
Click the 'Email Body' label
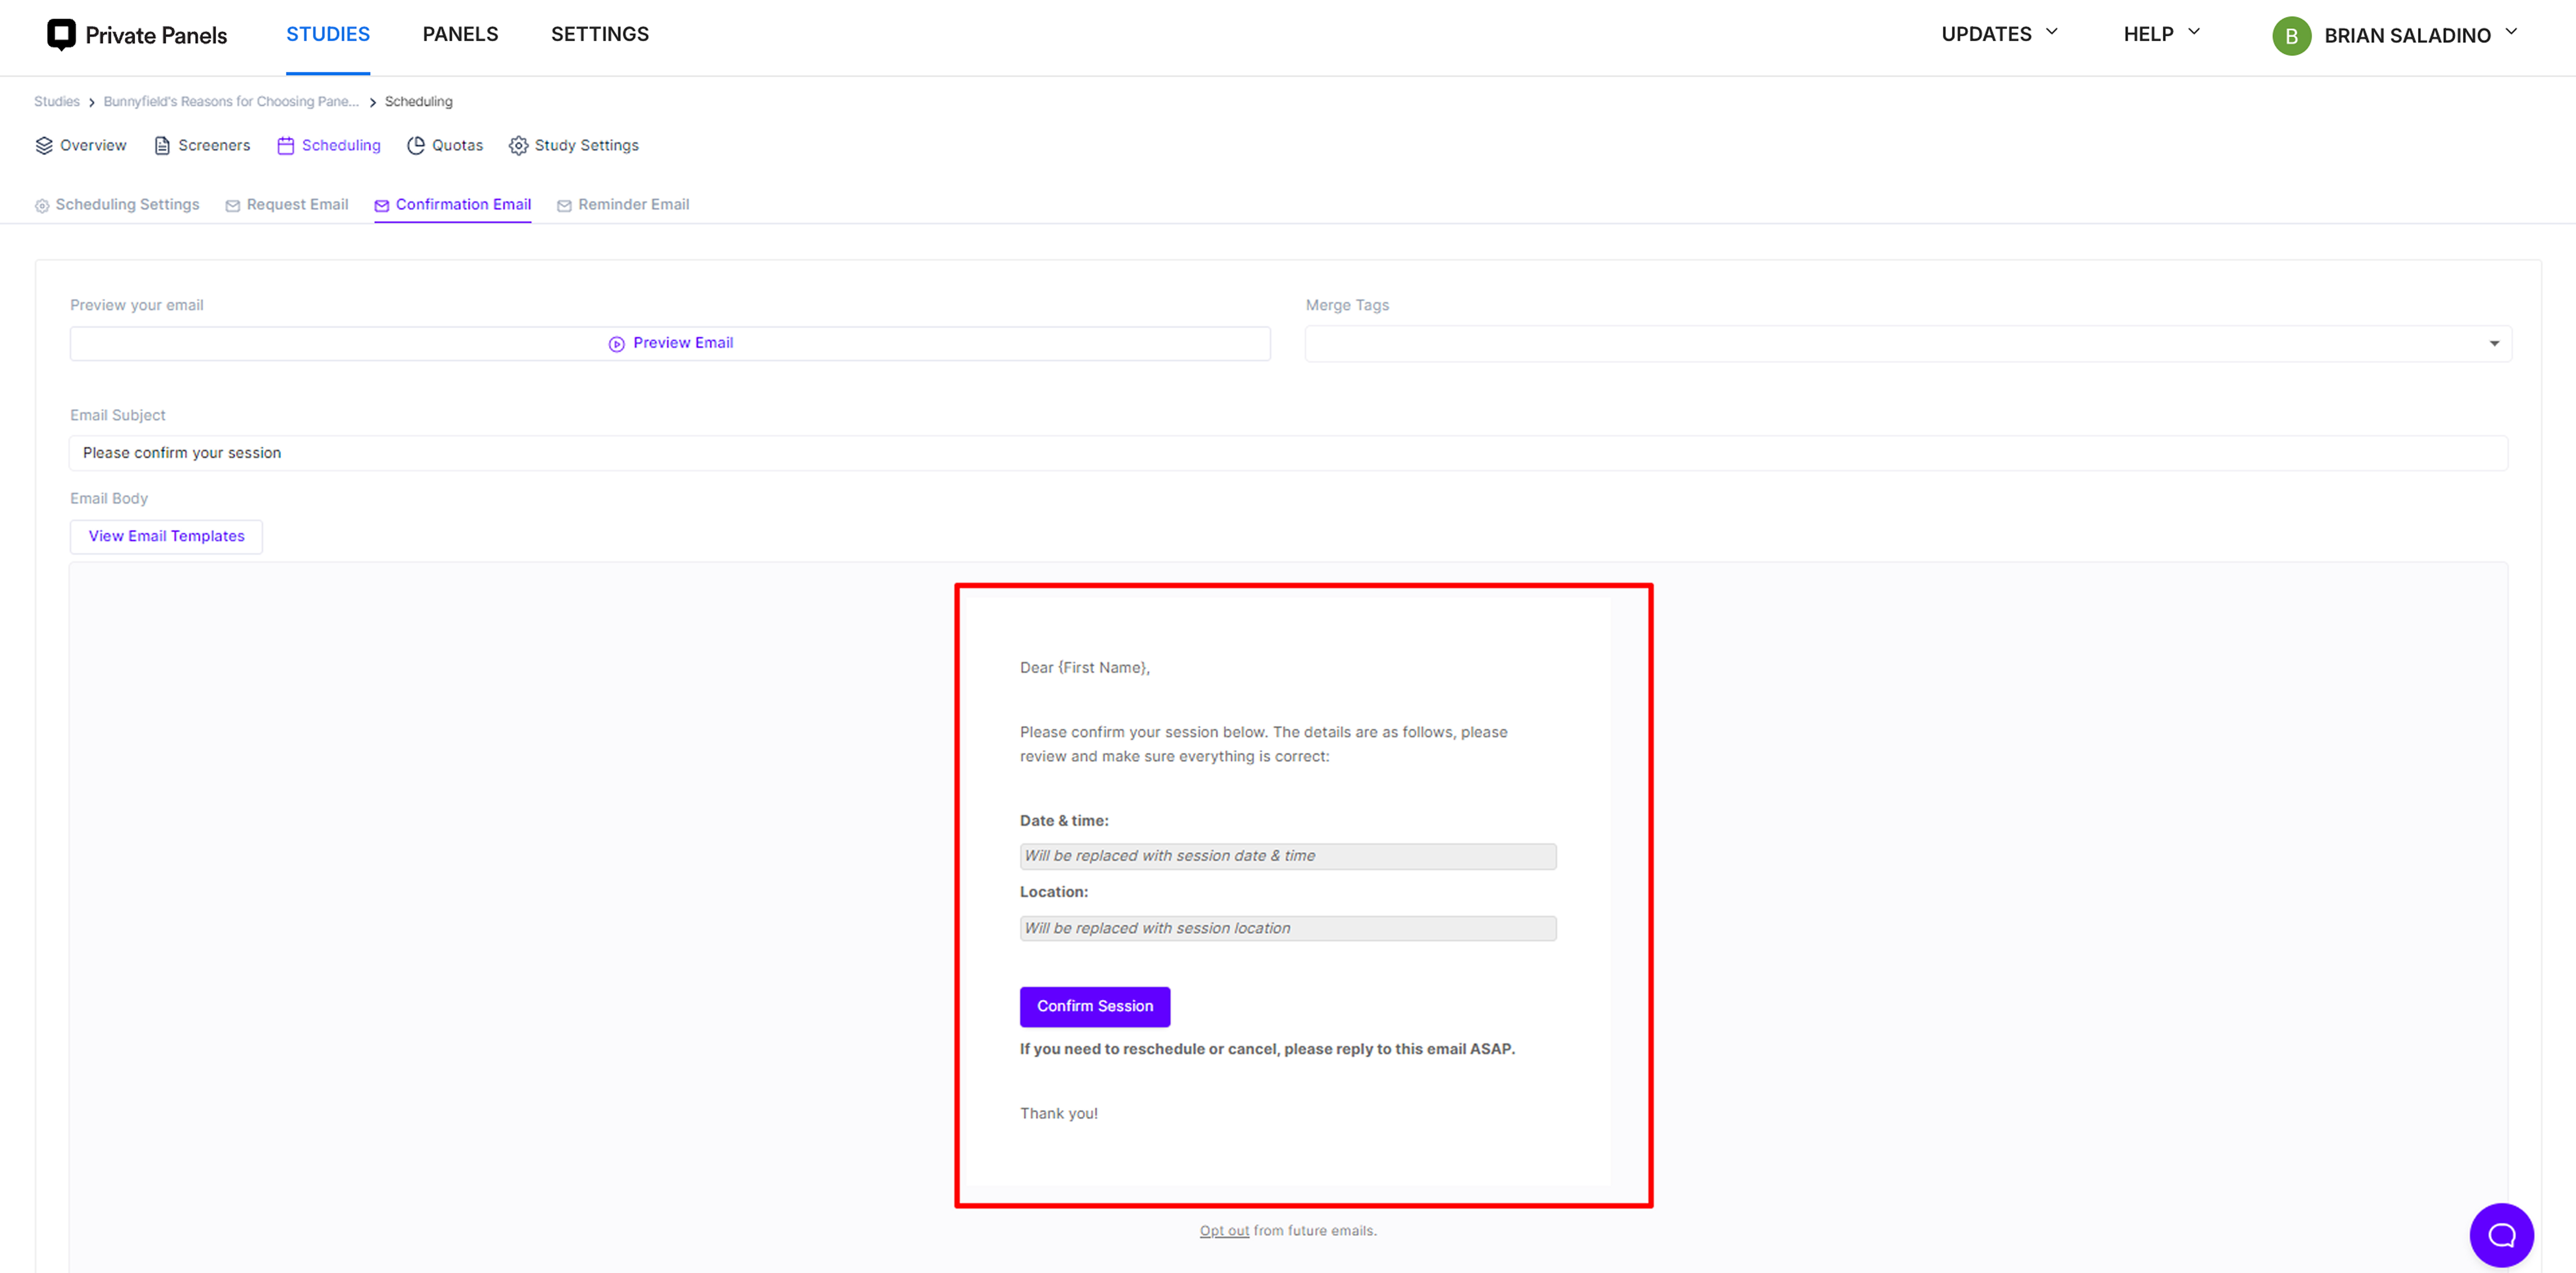[109, 499]
